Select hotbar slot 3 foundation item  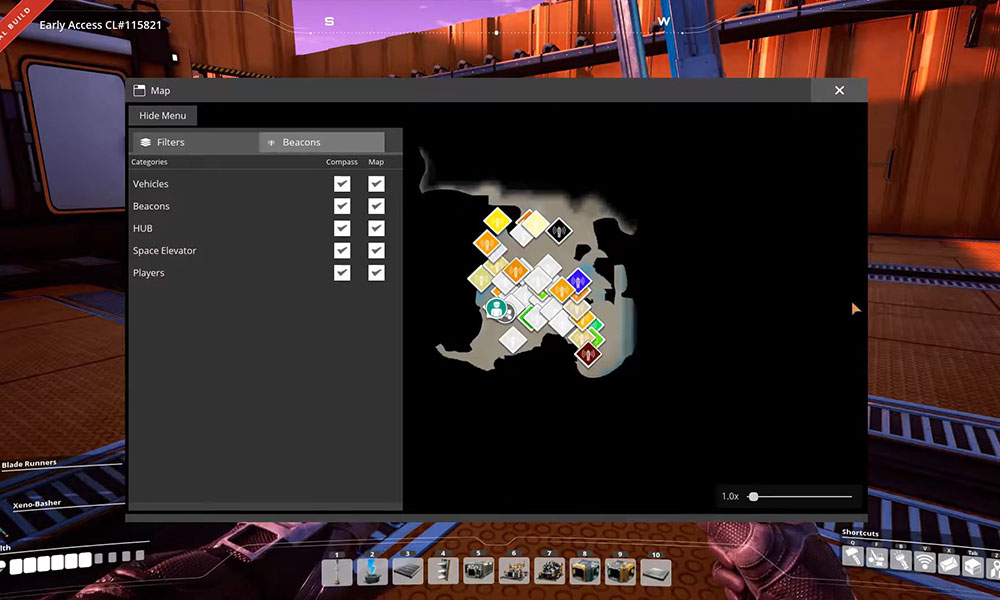coord(408,572)
